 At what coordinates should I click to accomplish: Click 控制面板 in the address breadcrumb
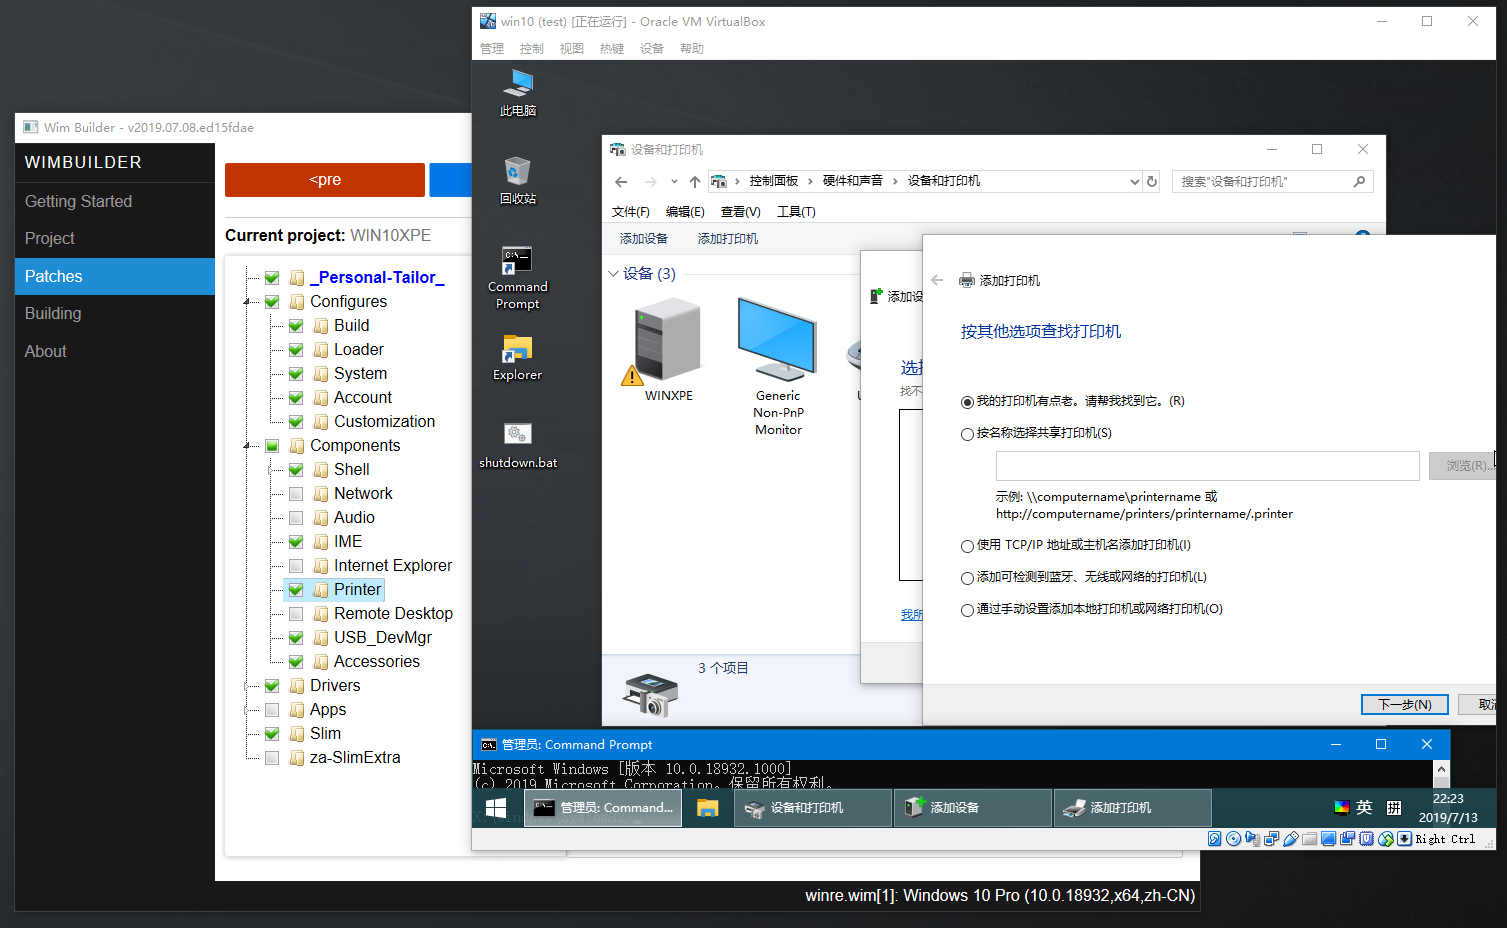coord(774,181)
